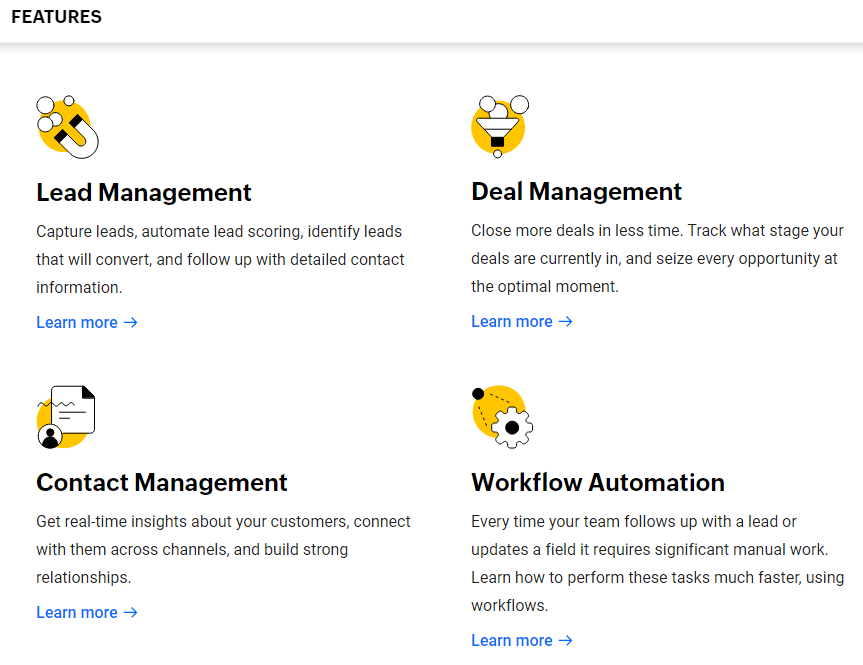Select the FEATURES header label
This screenshot has height=665, width=863.
tap(56, 18)
